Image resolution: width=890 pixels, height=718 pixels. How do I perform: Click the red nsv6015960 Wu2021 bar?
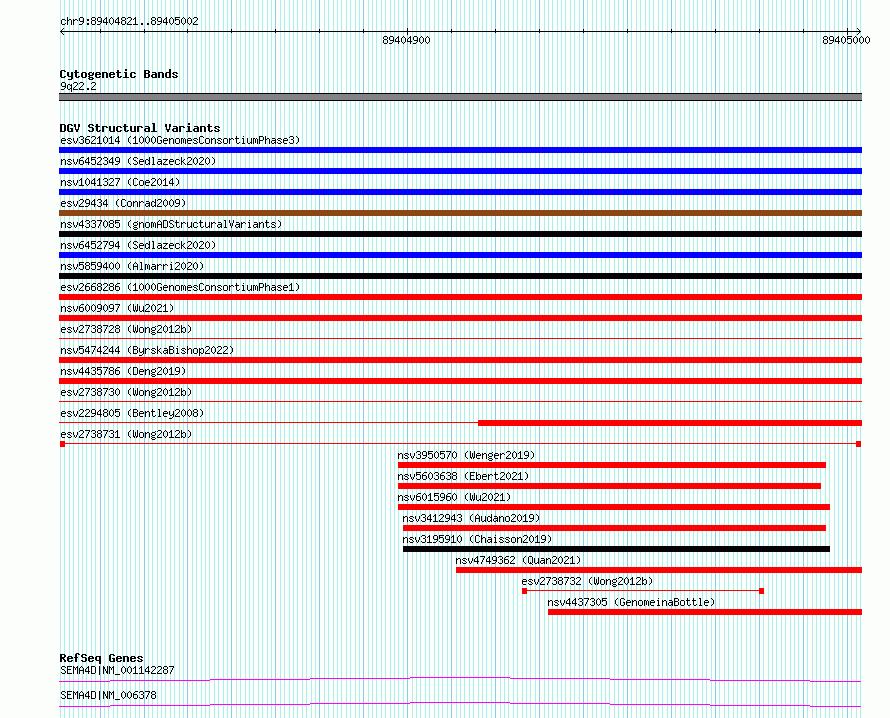pos(614,507)
